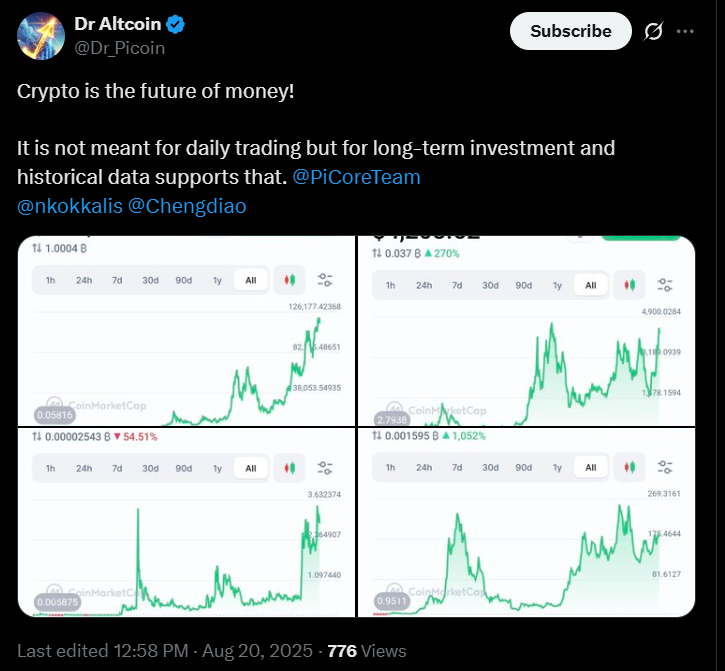Click candlestick icon in bottom-right chart
Screen dimensions: 725x671
coord(630,467)
